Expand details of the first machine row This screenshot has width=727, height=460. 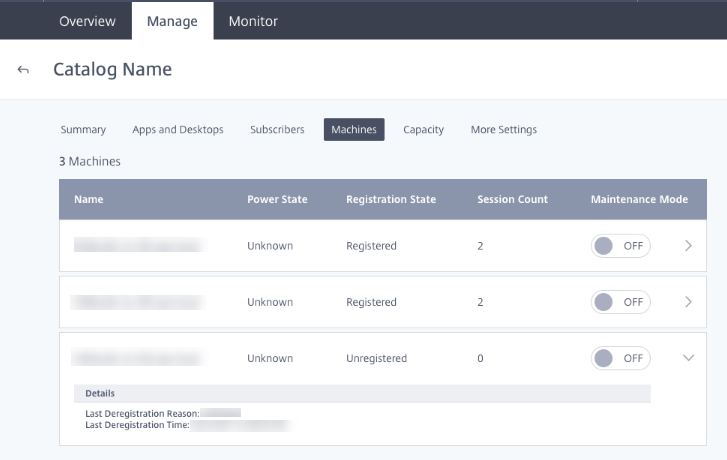(688, 246)
